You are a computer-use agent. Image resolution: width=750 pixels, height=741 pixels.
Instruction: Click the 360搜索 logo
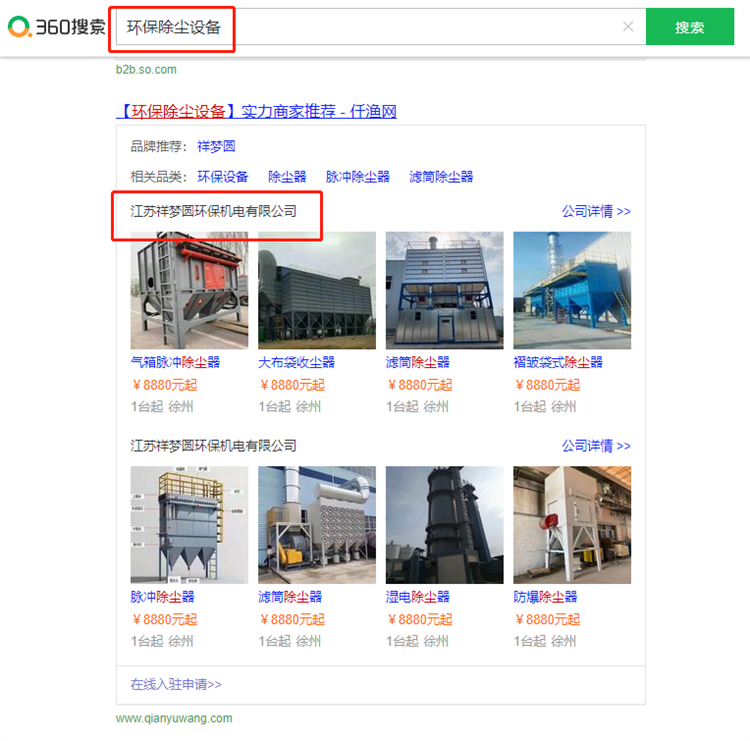point(55,27)
